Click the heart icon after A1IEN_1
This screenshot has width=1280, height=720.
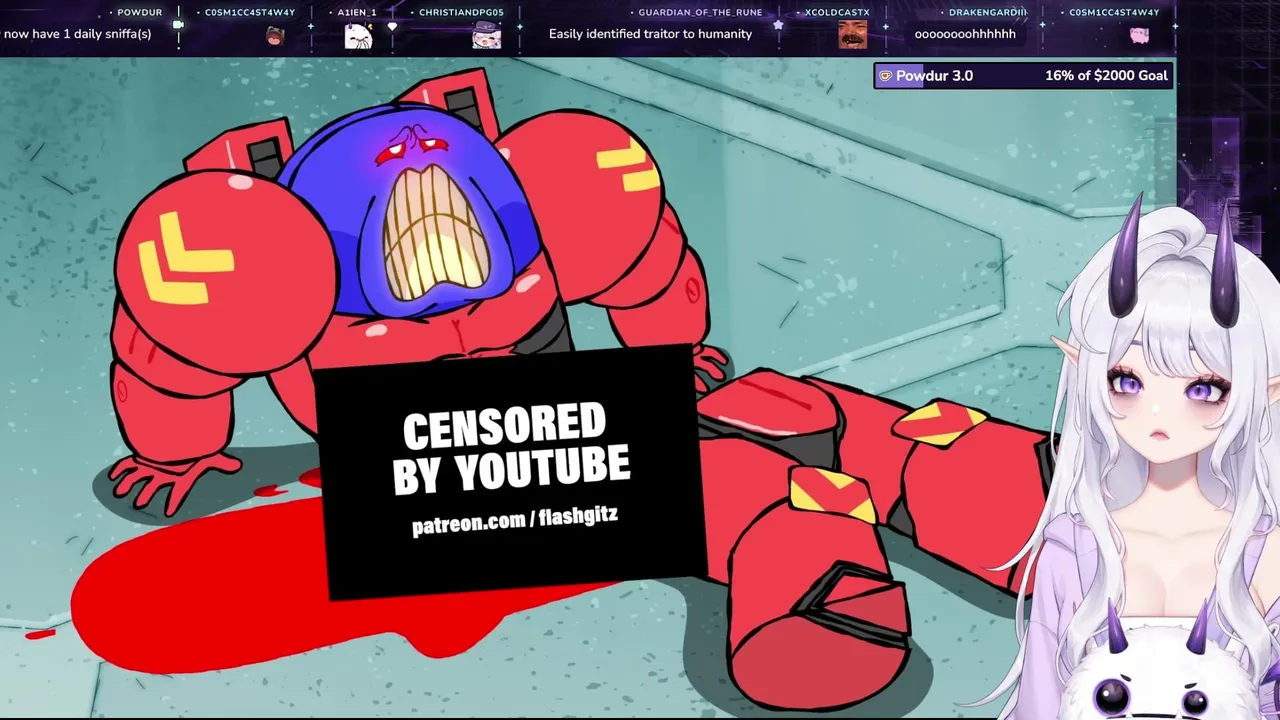click(x=392, y=26)
